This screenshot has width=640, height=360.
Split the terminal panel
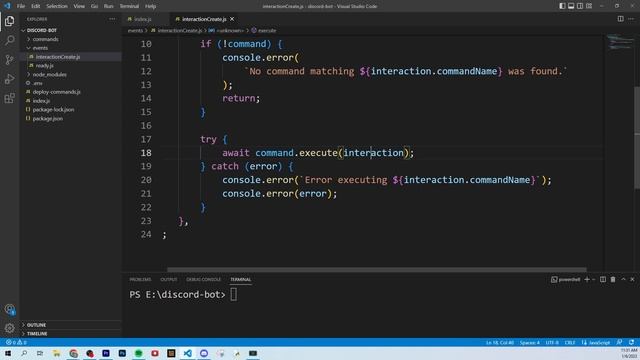point(602,280)
